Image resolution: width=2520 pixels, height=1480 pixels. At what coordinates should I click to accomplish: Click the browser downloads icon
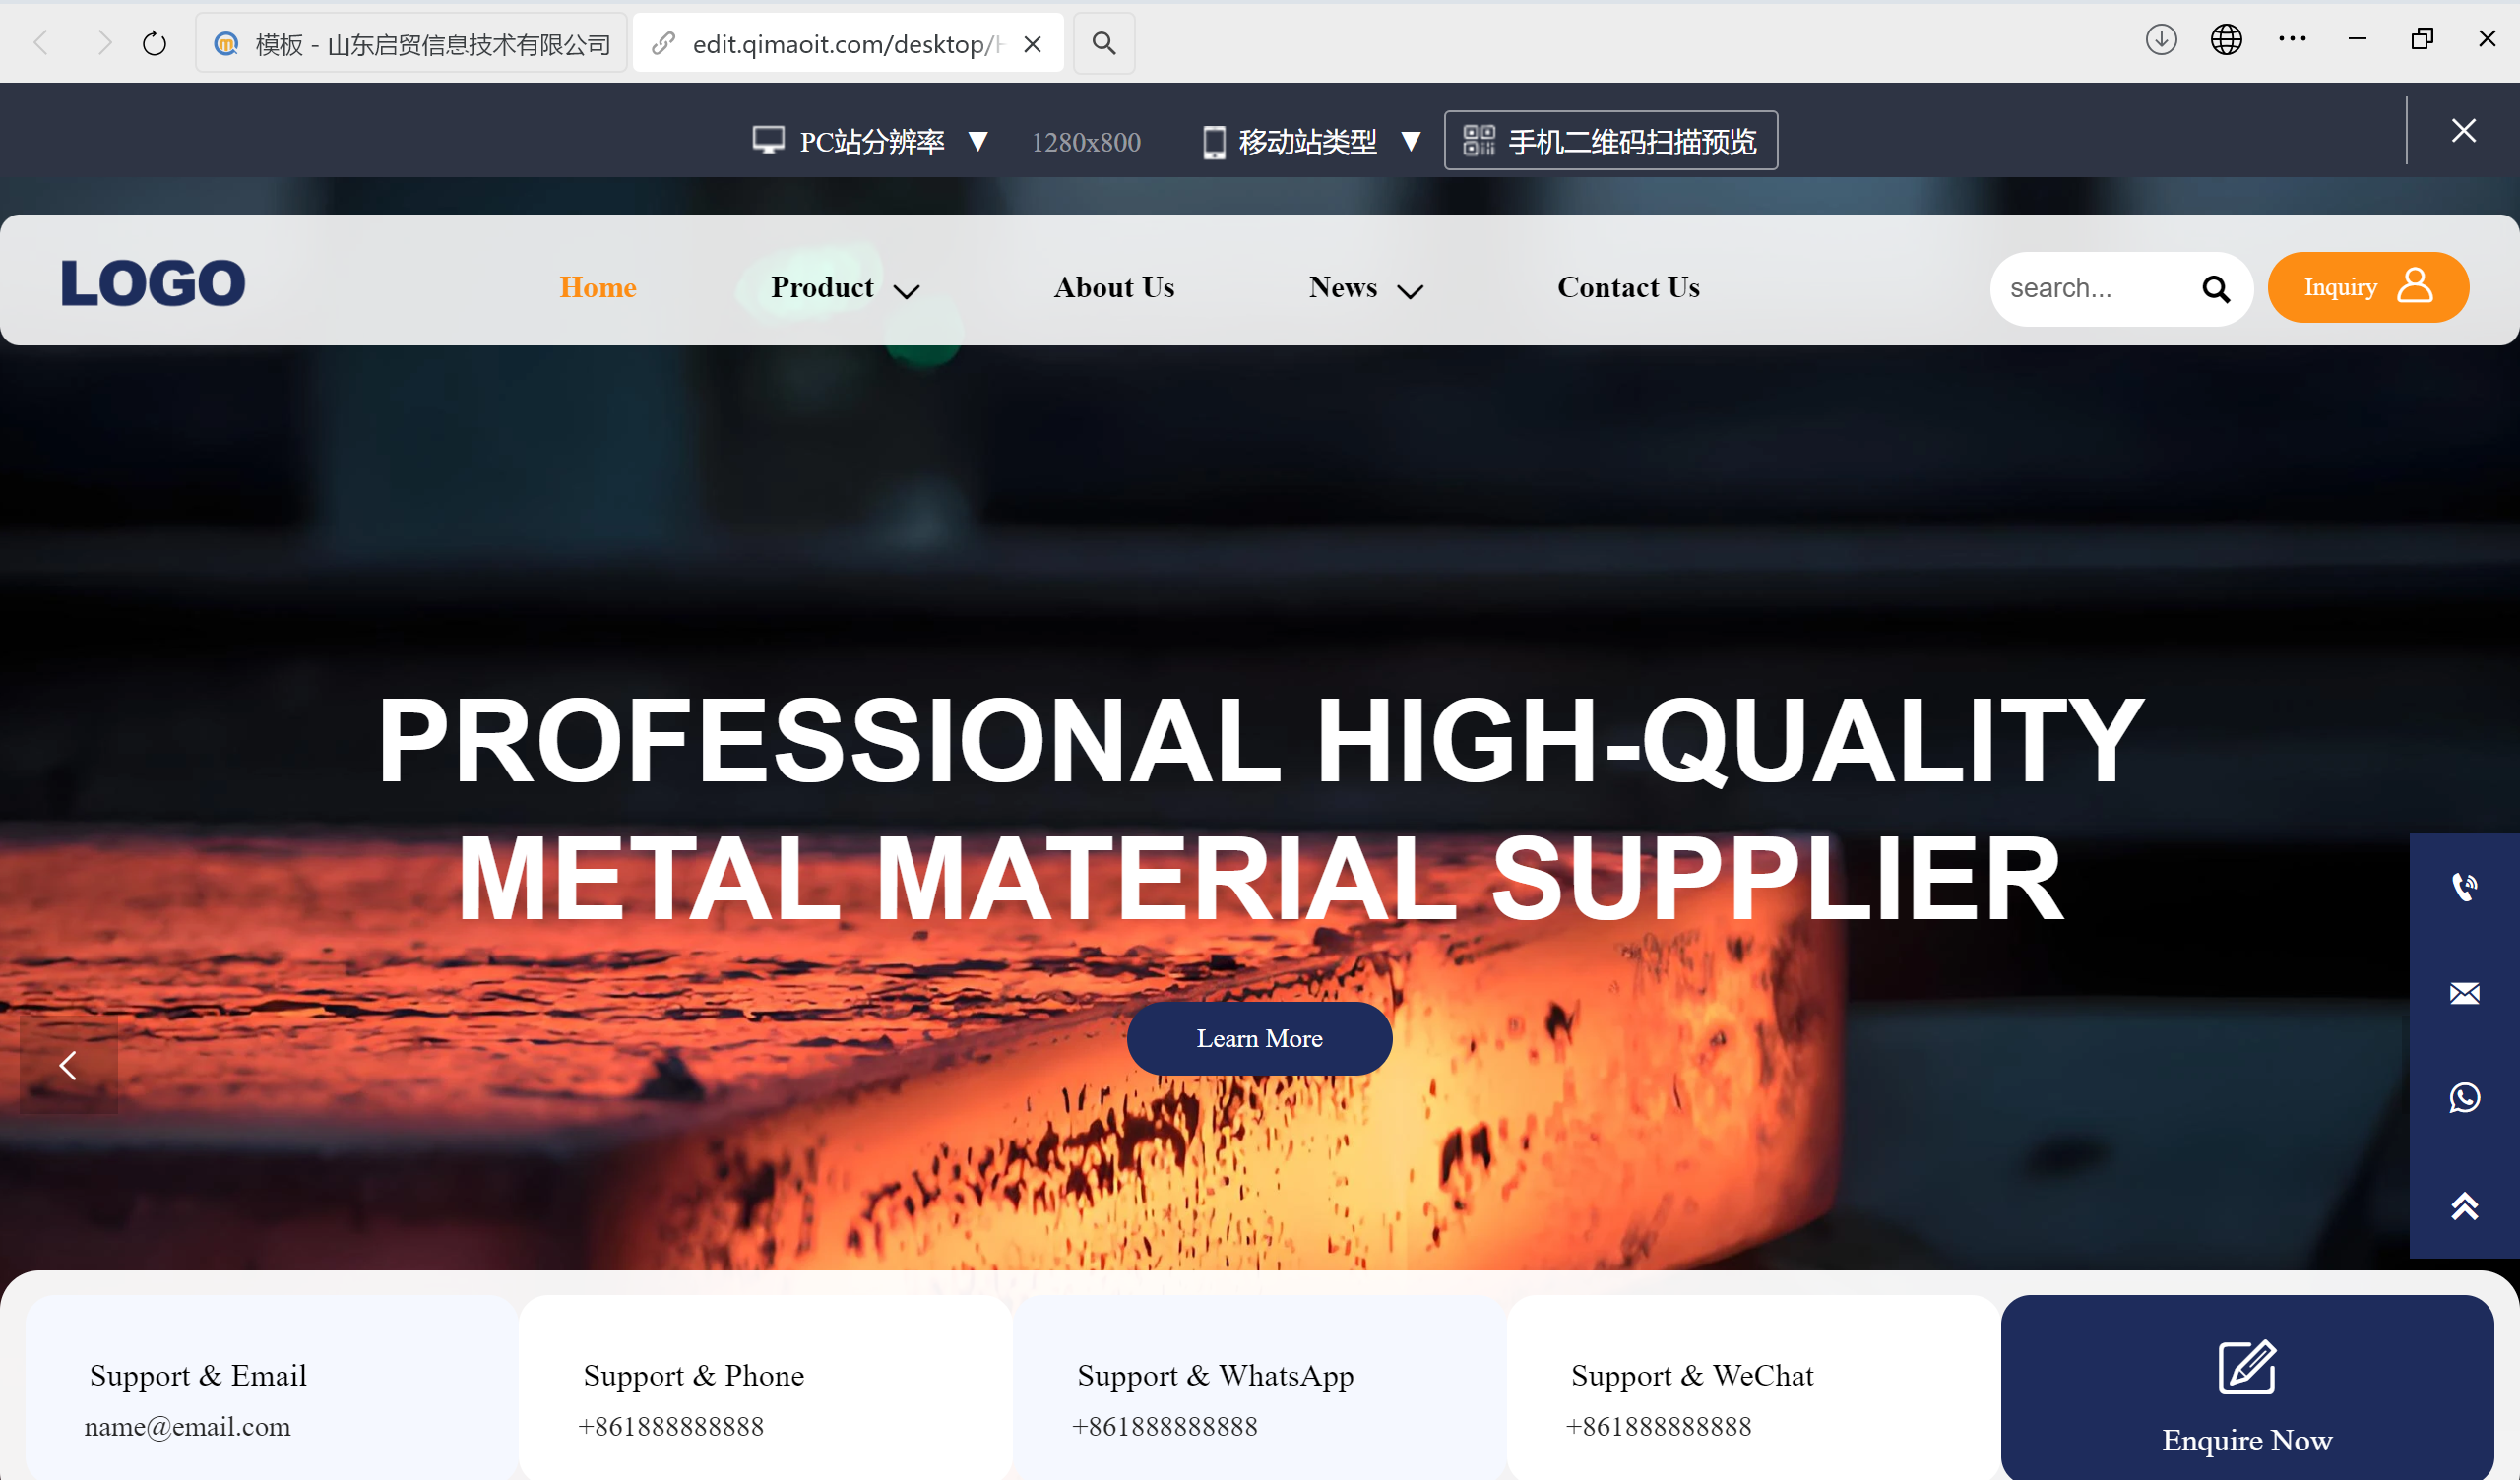pyautogui.click(x=2161, y=40)
